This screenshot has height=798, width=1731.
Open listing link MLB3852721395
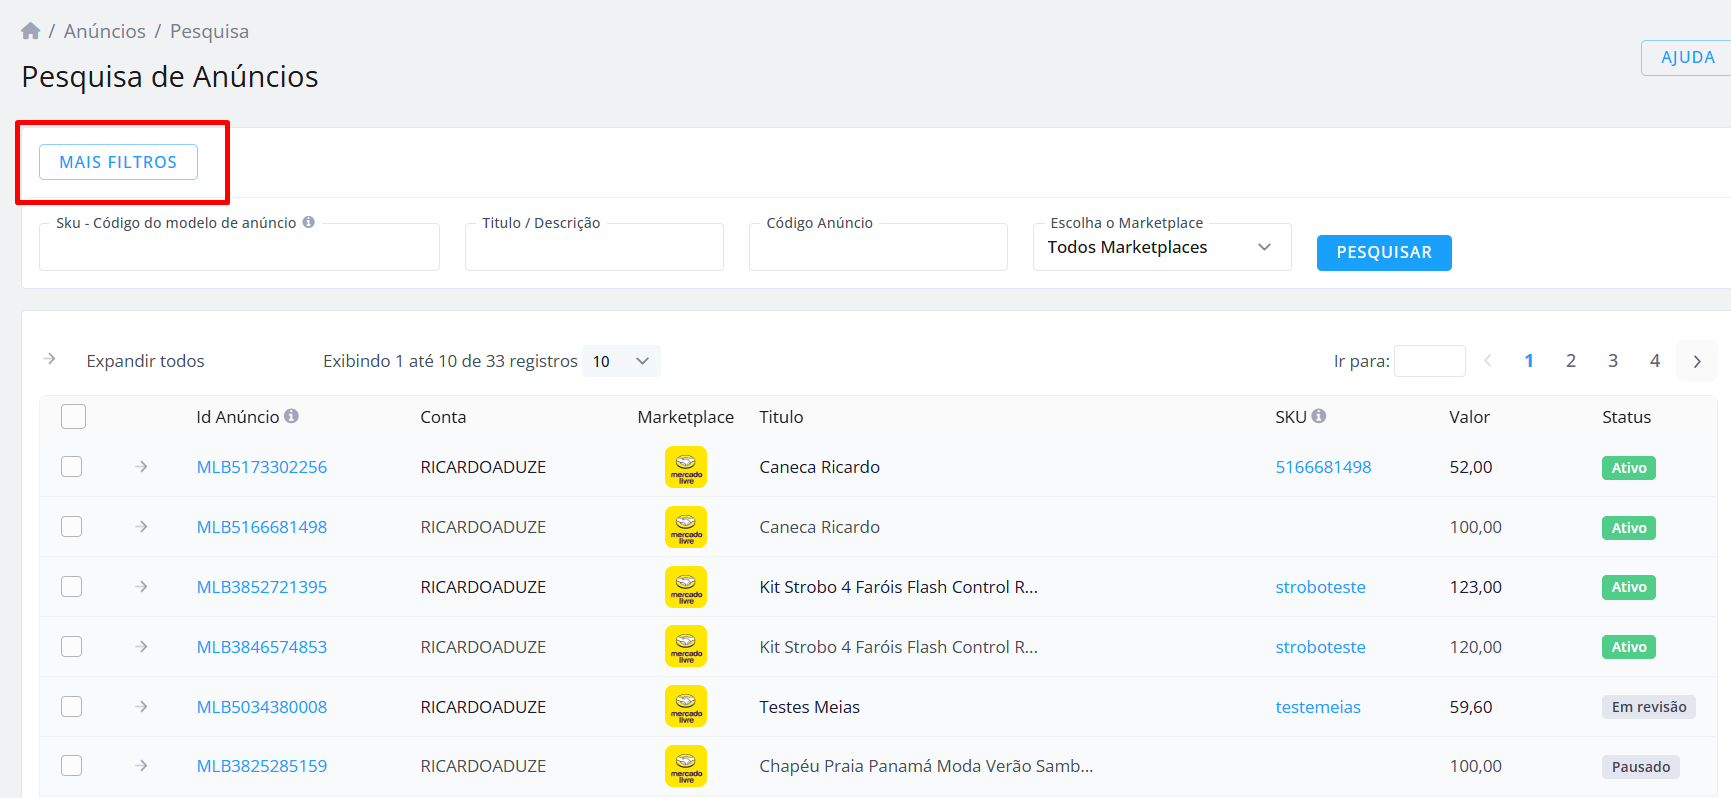coord(262,587)
